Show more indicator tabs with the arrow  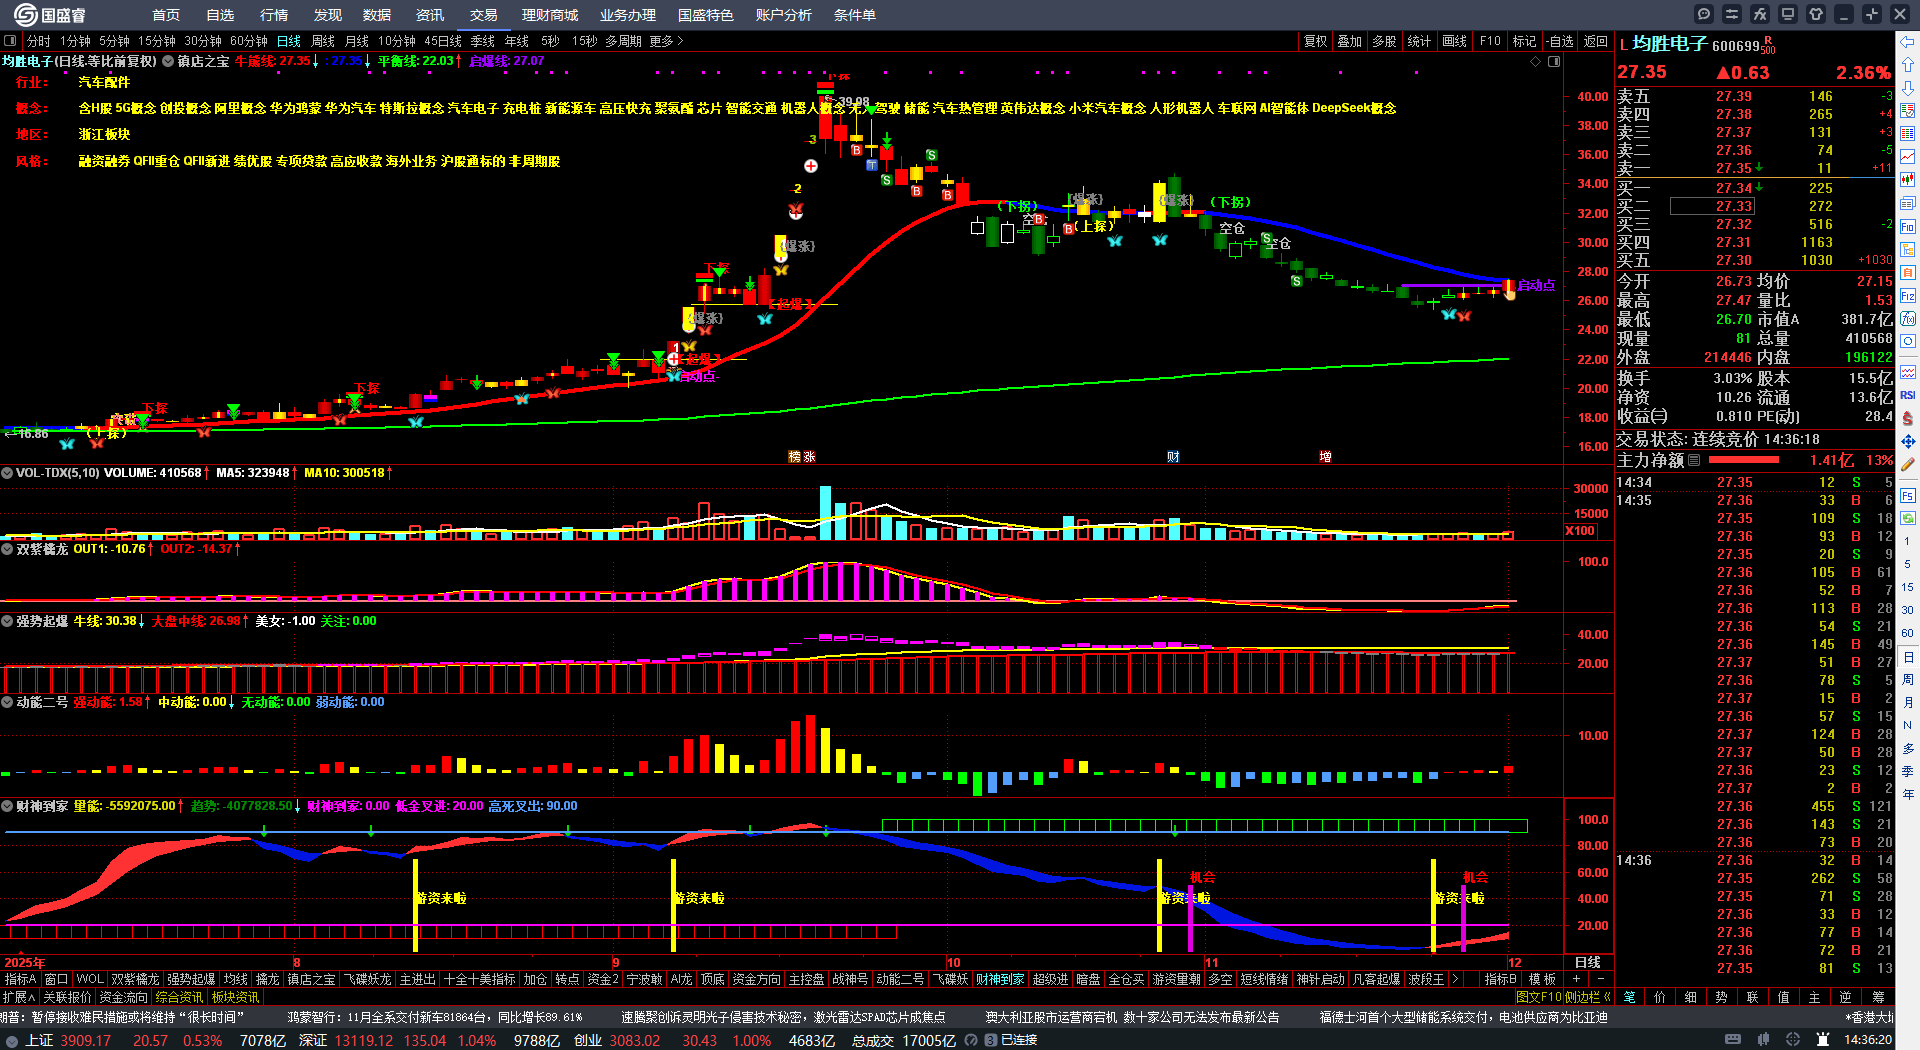[x=1455, y=979]
